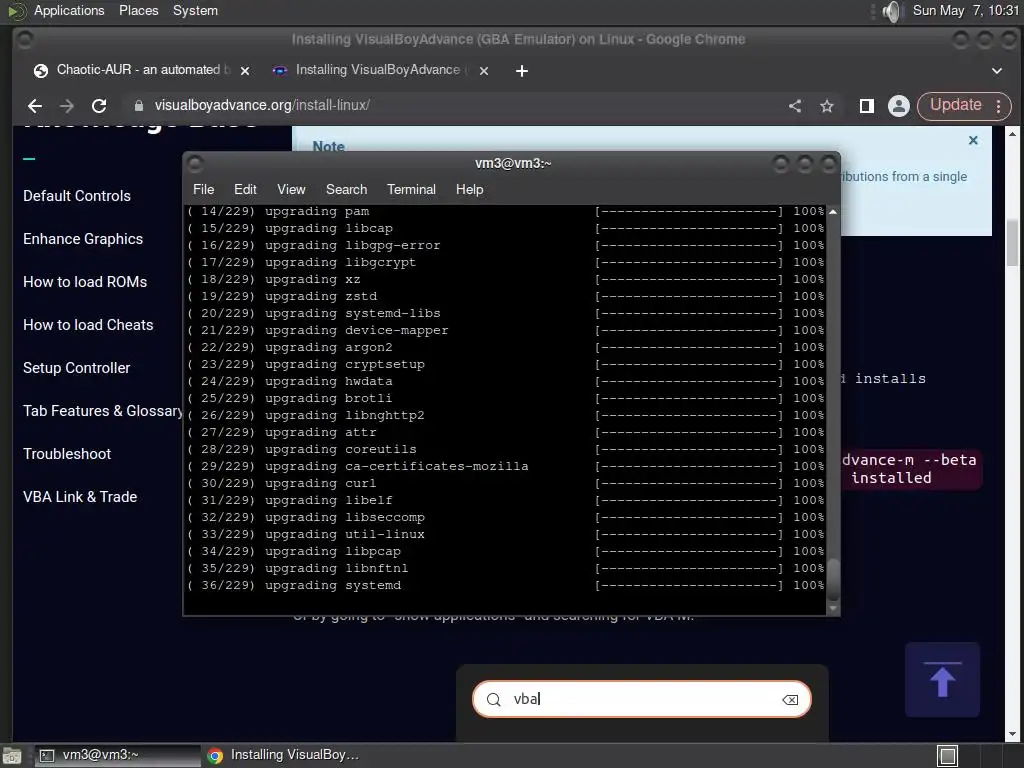The height and width of the screenshot is (768, 1024).
Task: Open the VBA Link & Trade link
Action: click(80, 497)
